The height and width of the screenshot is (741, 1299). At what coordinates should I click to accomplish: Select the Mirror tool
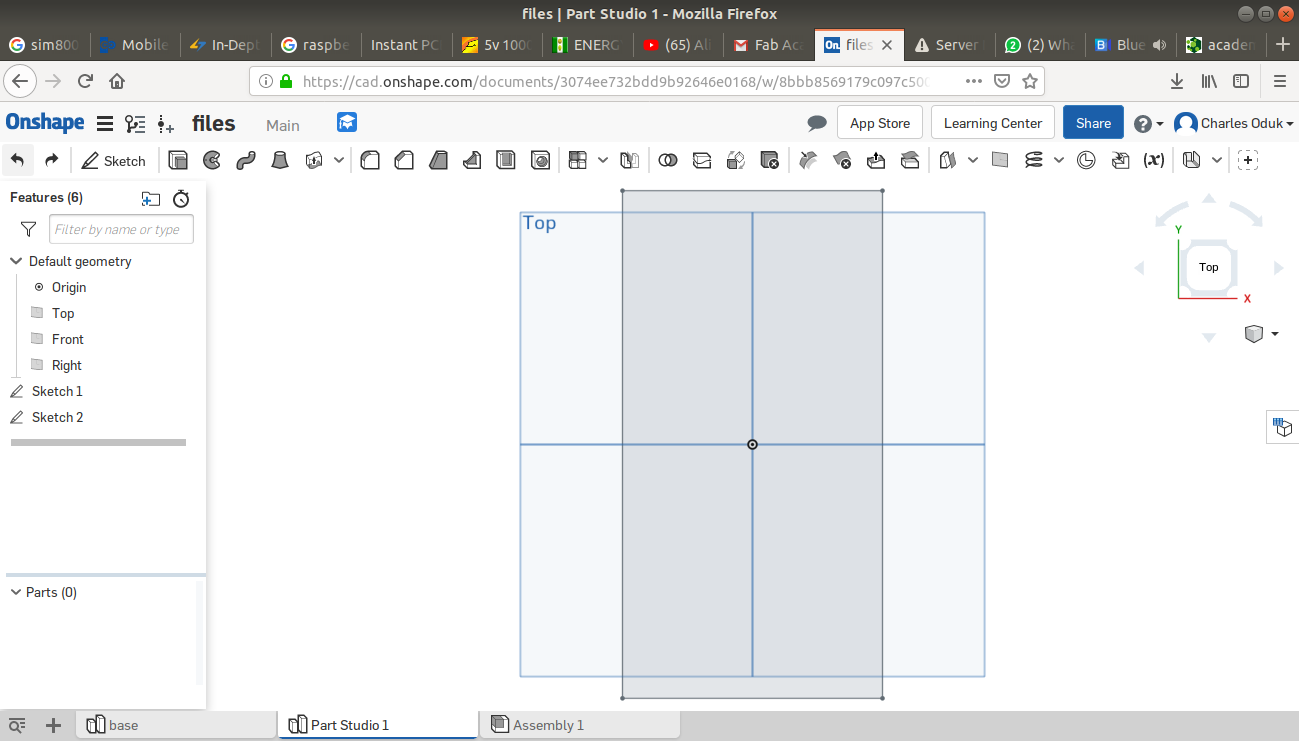(x=629, y=160)
